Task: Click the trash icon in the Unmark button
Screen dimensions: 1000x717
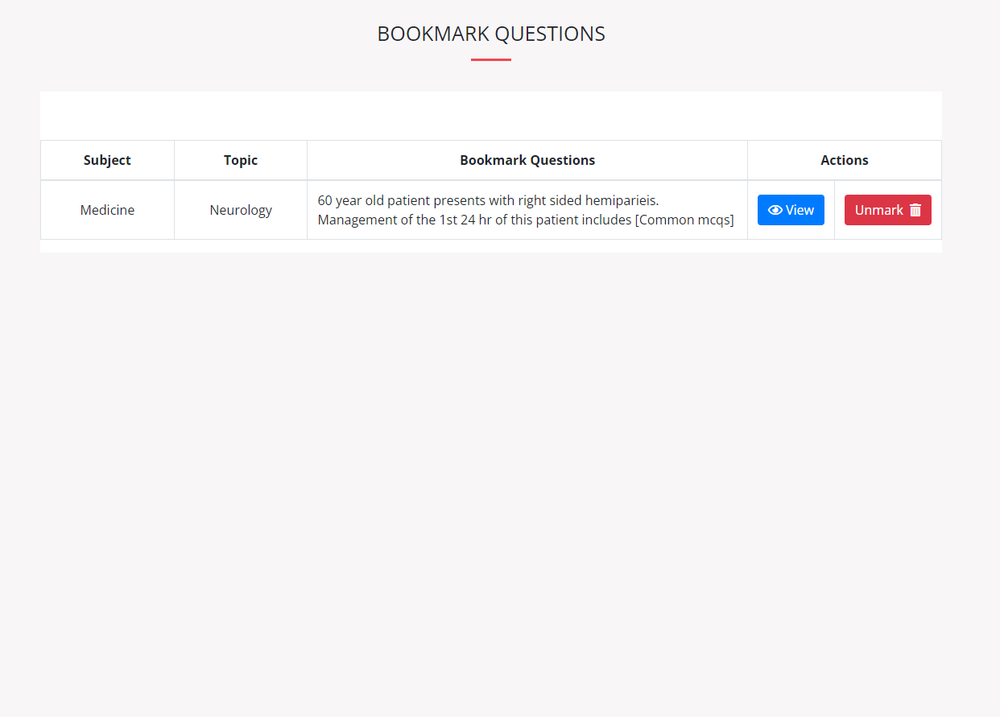Action: click(x=915, y=210)
